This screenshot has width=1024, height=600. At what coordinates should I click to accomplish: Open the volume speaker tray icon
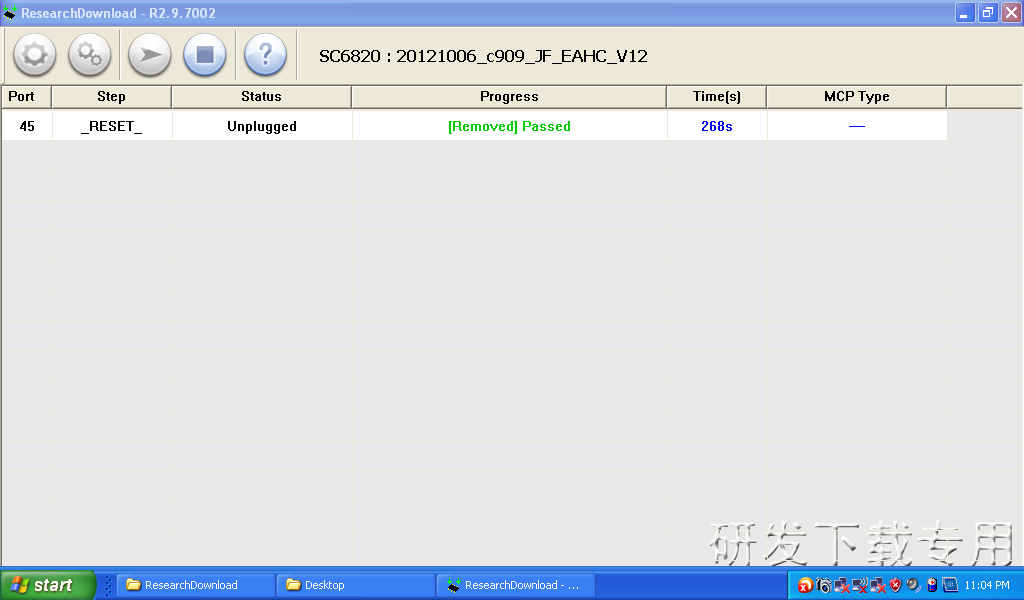tap(913, 585)
